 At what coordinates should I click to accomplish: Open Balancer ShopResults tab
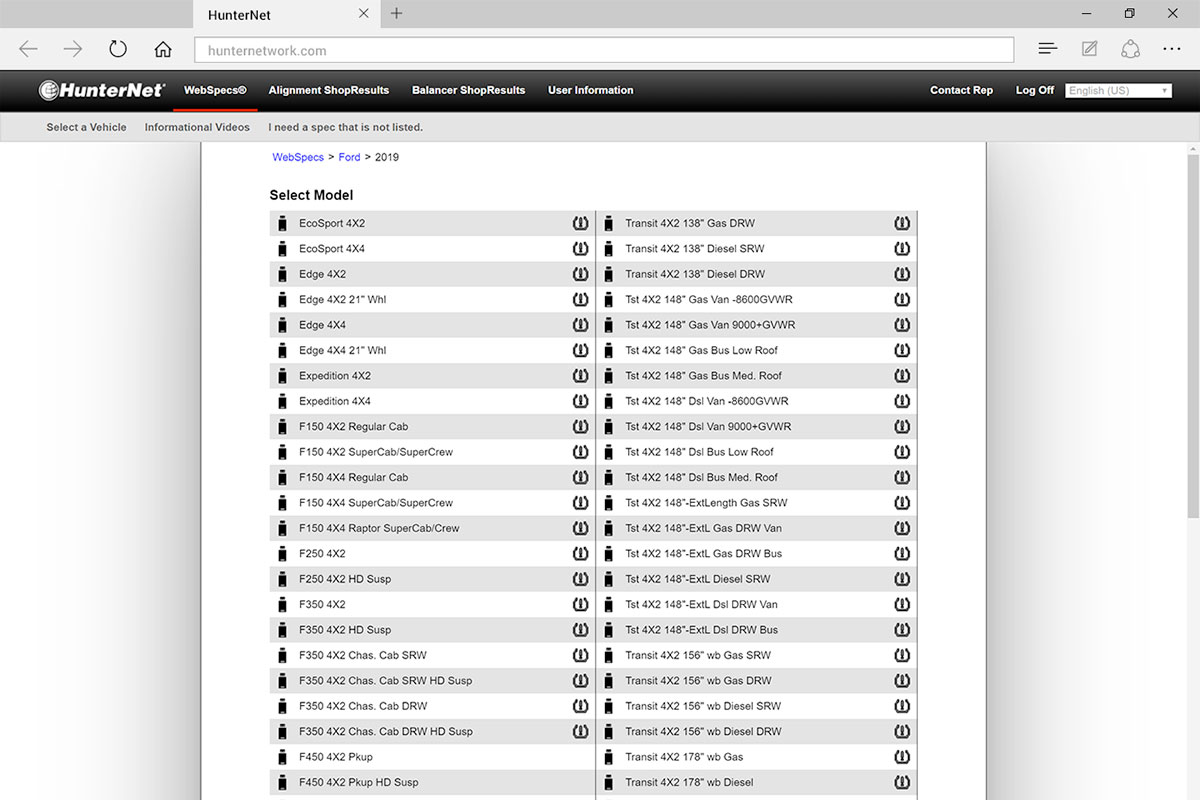(x=468, y=90)
